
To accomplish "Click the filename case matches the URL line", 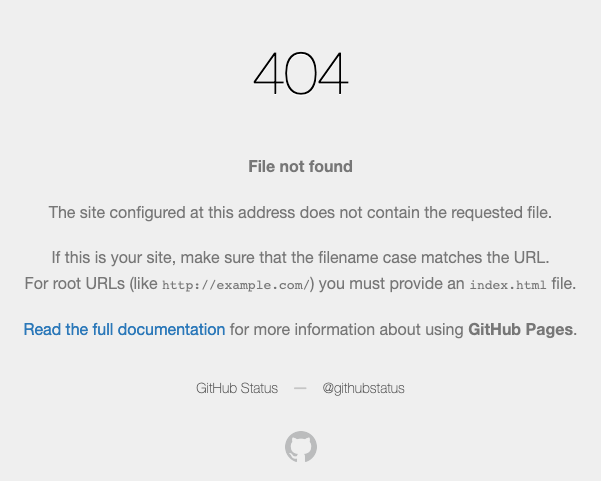I will click(x=300, y=258).
